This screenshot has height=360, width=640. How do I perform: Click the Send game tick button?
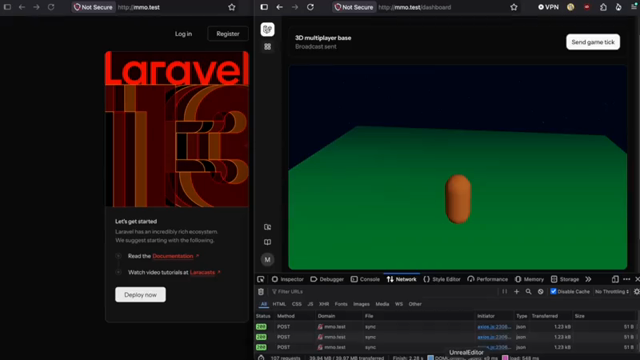point(593,42)
